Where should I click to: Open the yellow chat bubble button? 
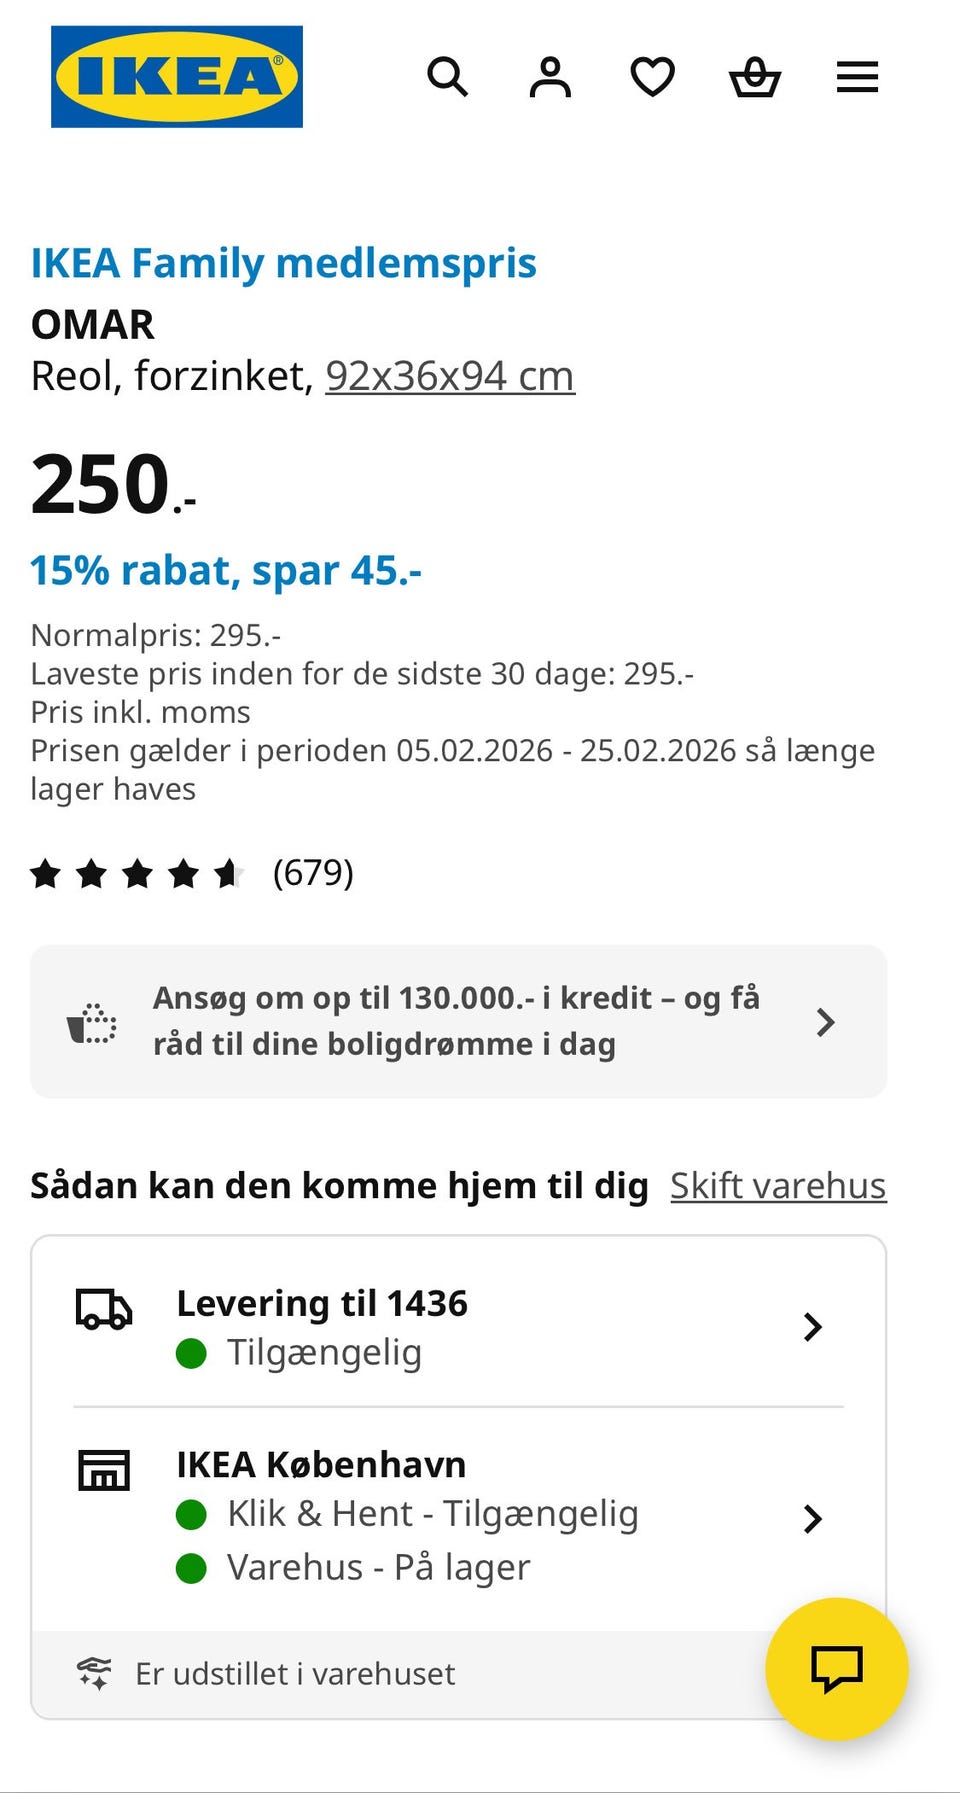point(836,1668)
